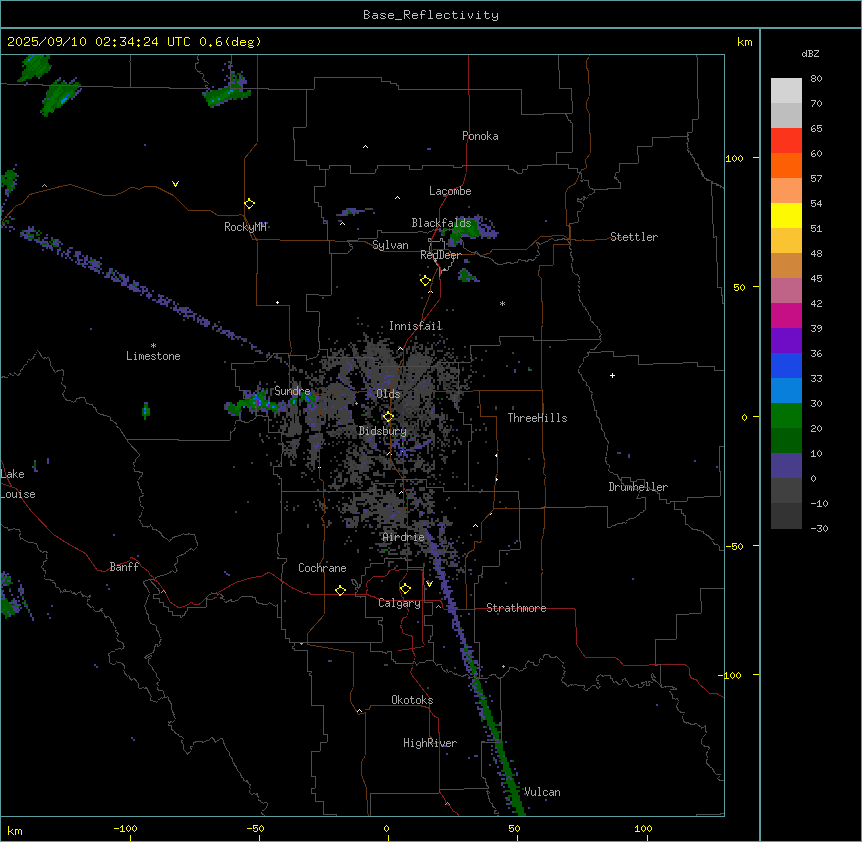Image resolution: width=862 pixels, height=842 pixels.
Task: Click the Innisfail label
Action: coord(416,326)
